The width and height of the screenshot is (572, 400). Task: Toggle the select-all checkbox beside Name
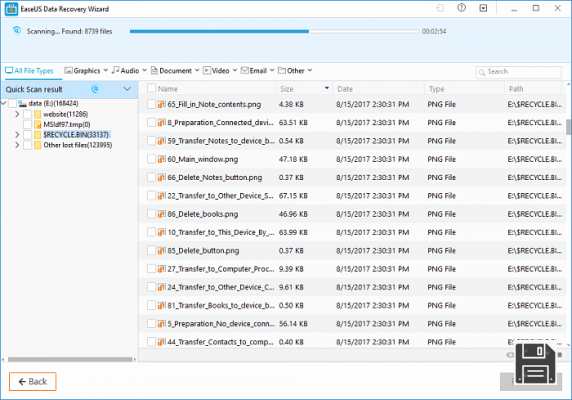(151, 88)
